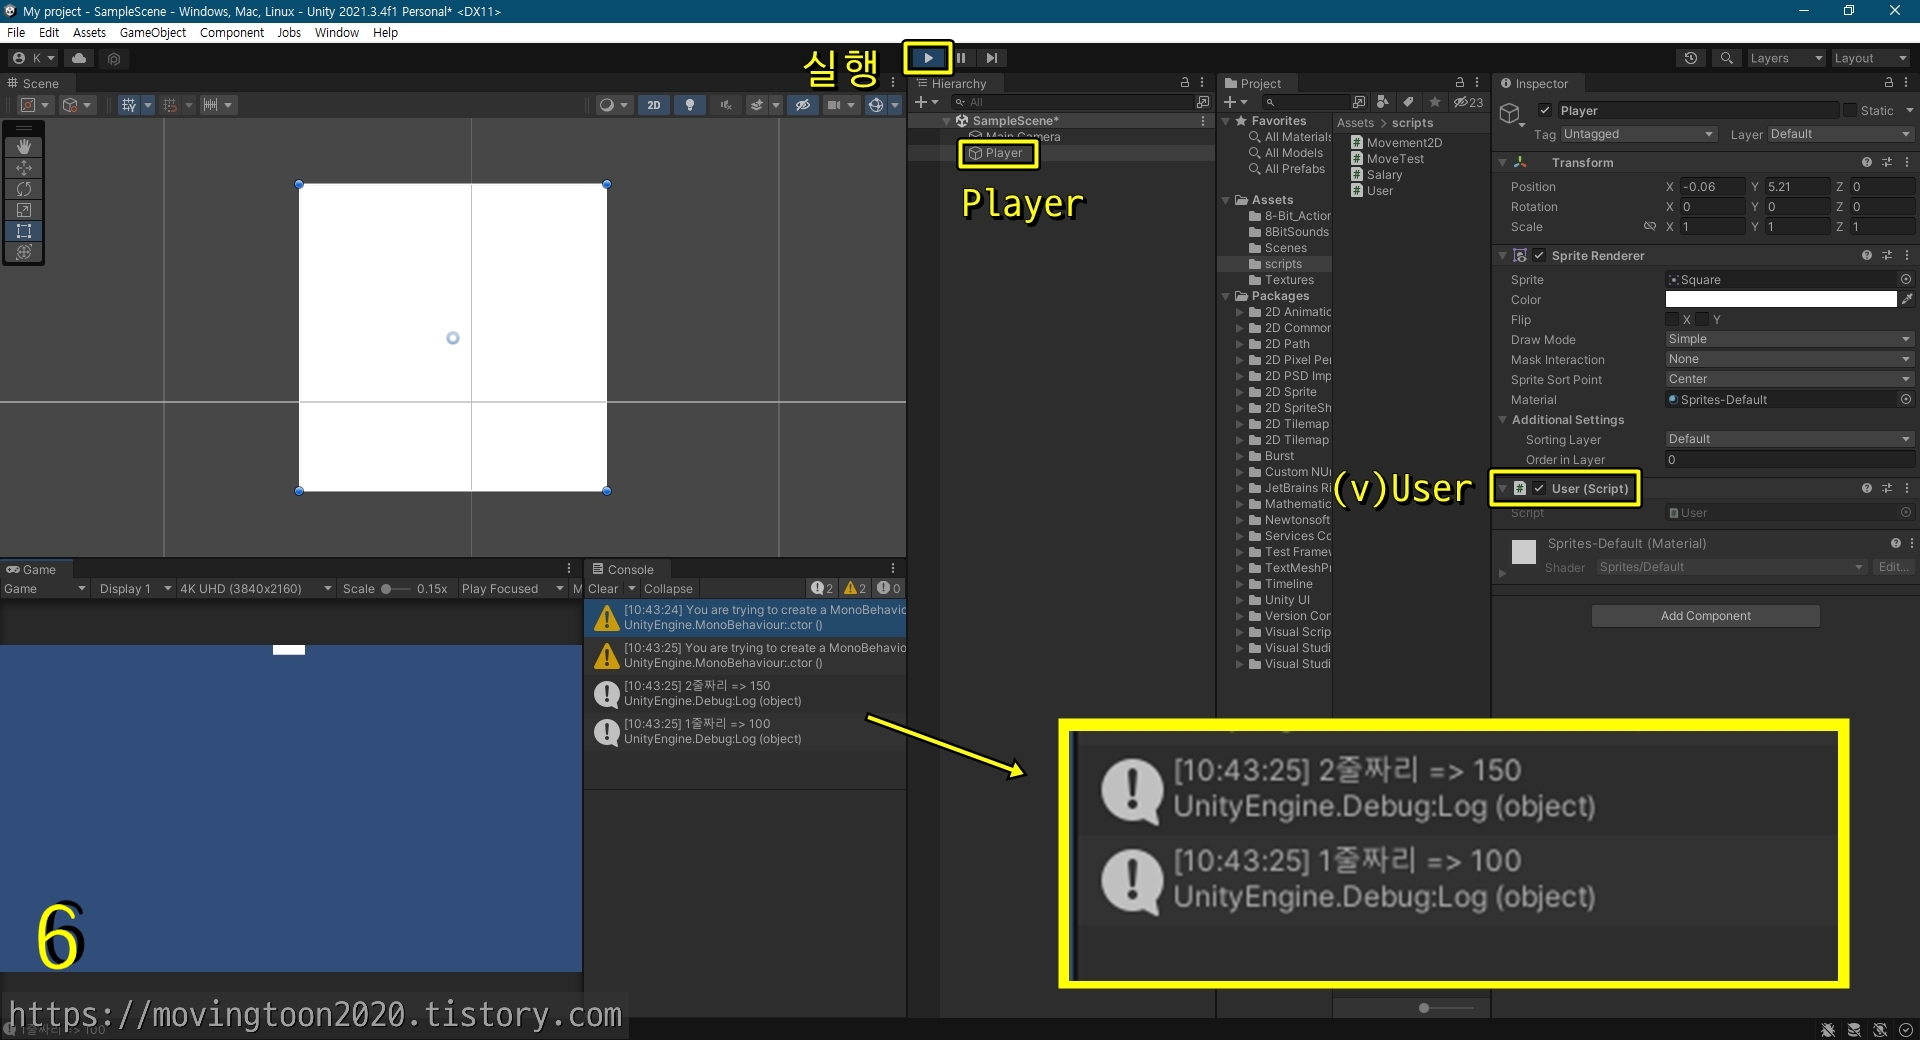Click the Clear button in Console
This screenshot has width=1920, height=1040.
pyautogui.click(x=603, y=589)
